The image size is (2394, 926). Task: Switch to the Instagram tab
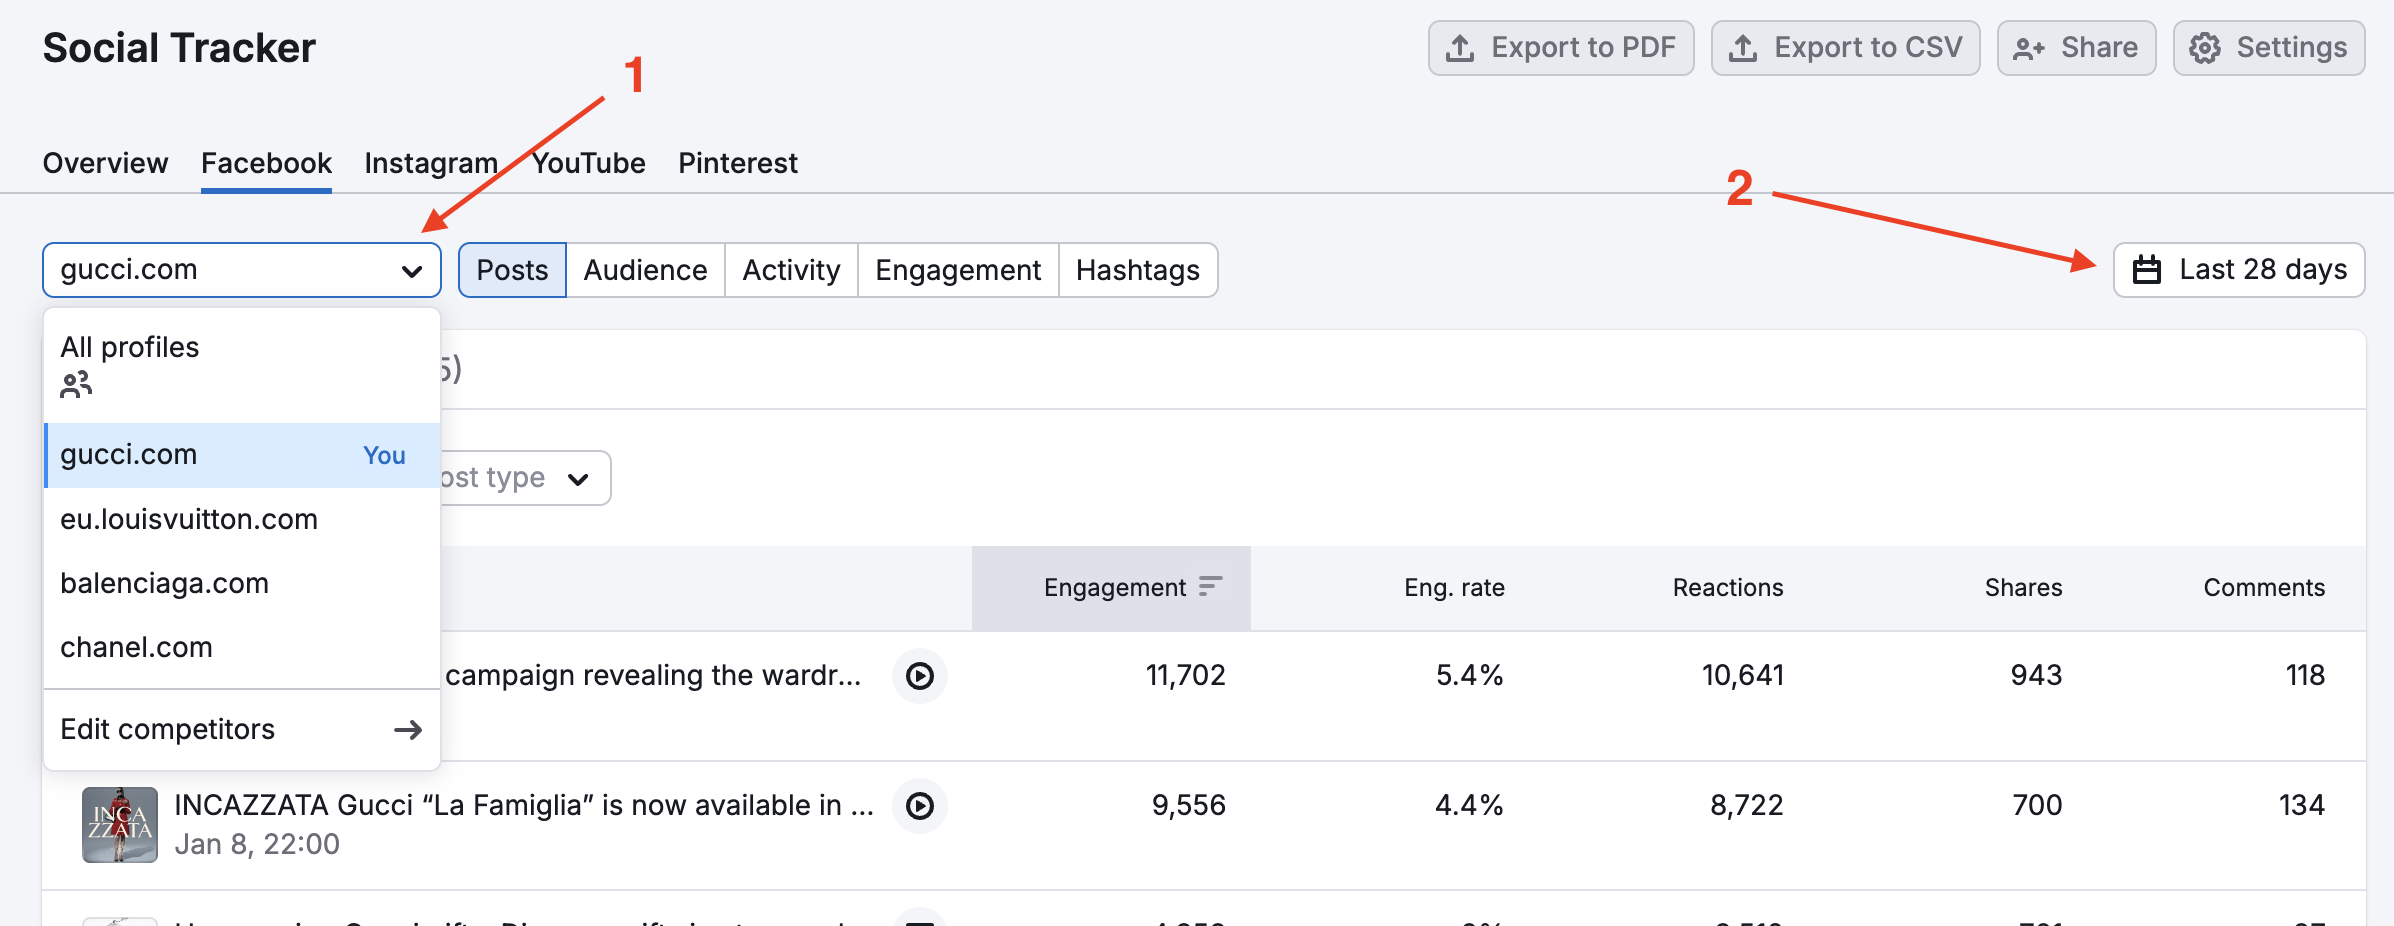click(x=430, y=162)
